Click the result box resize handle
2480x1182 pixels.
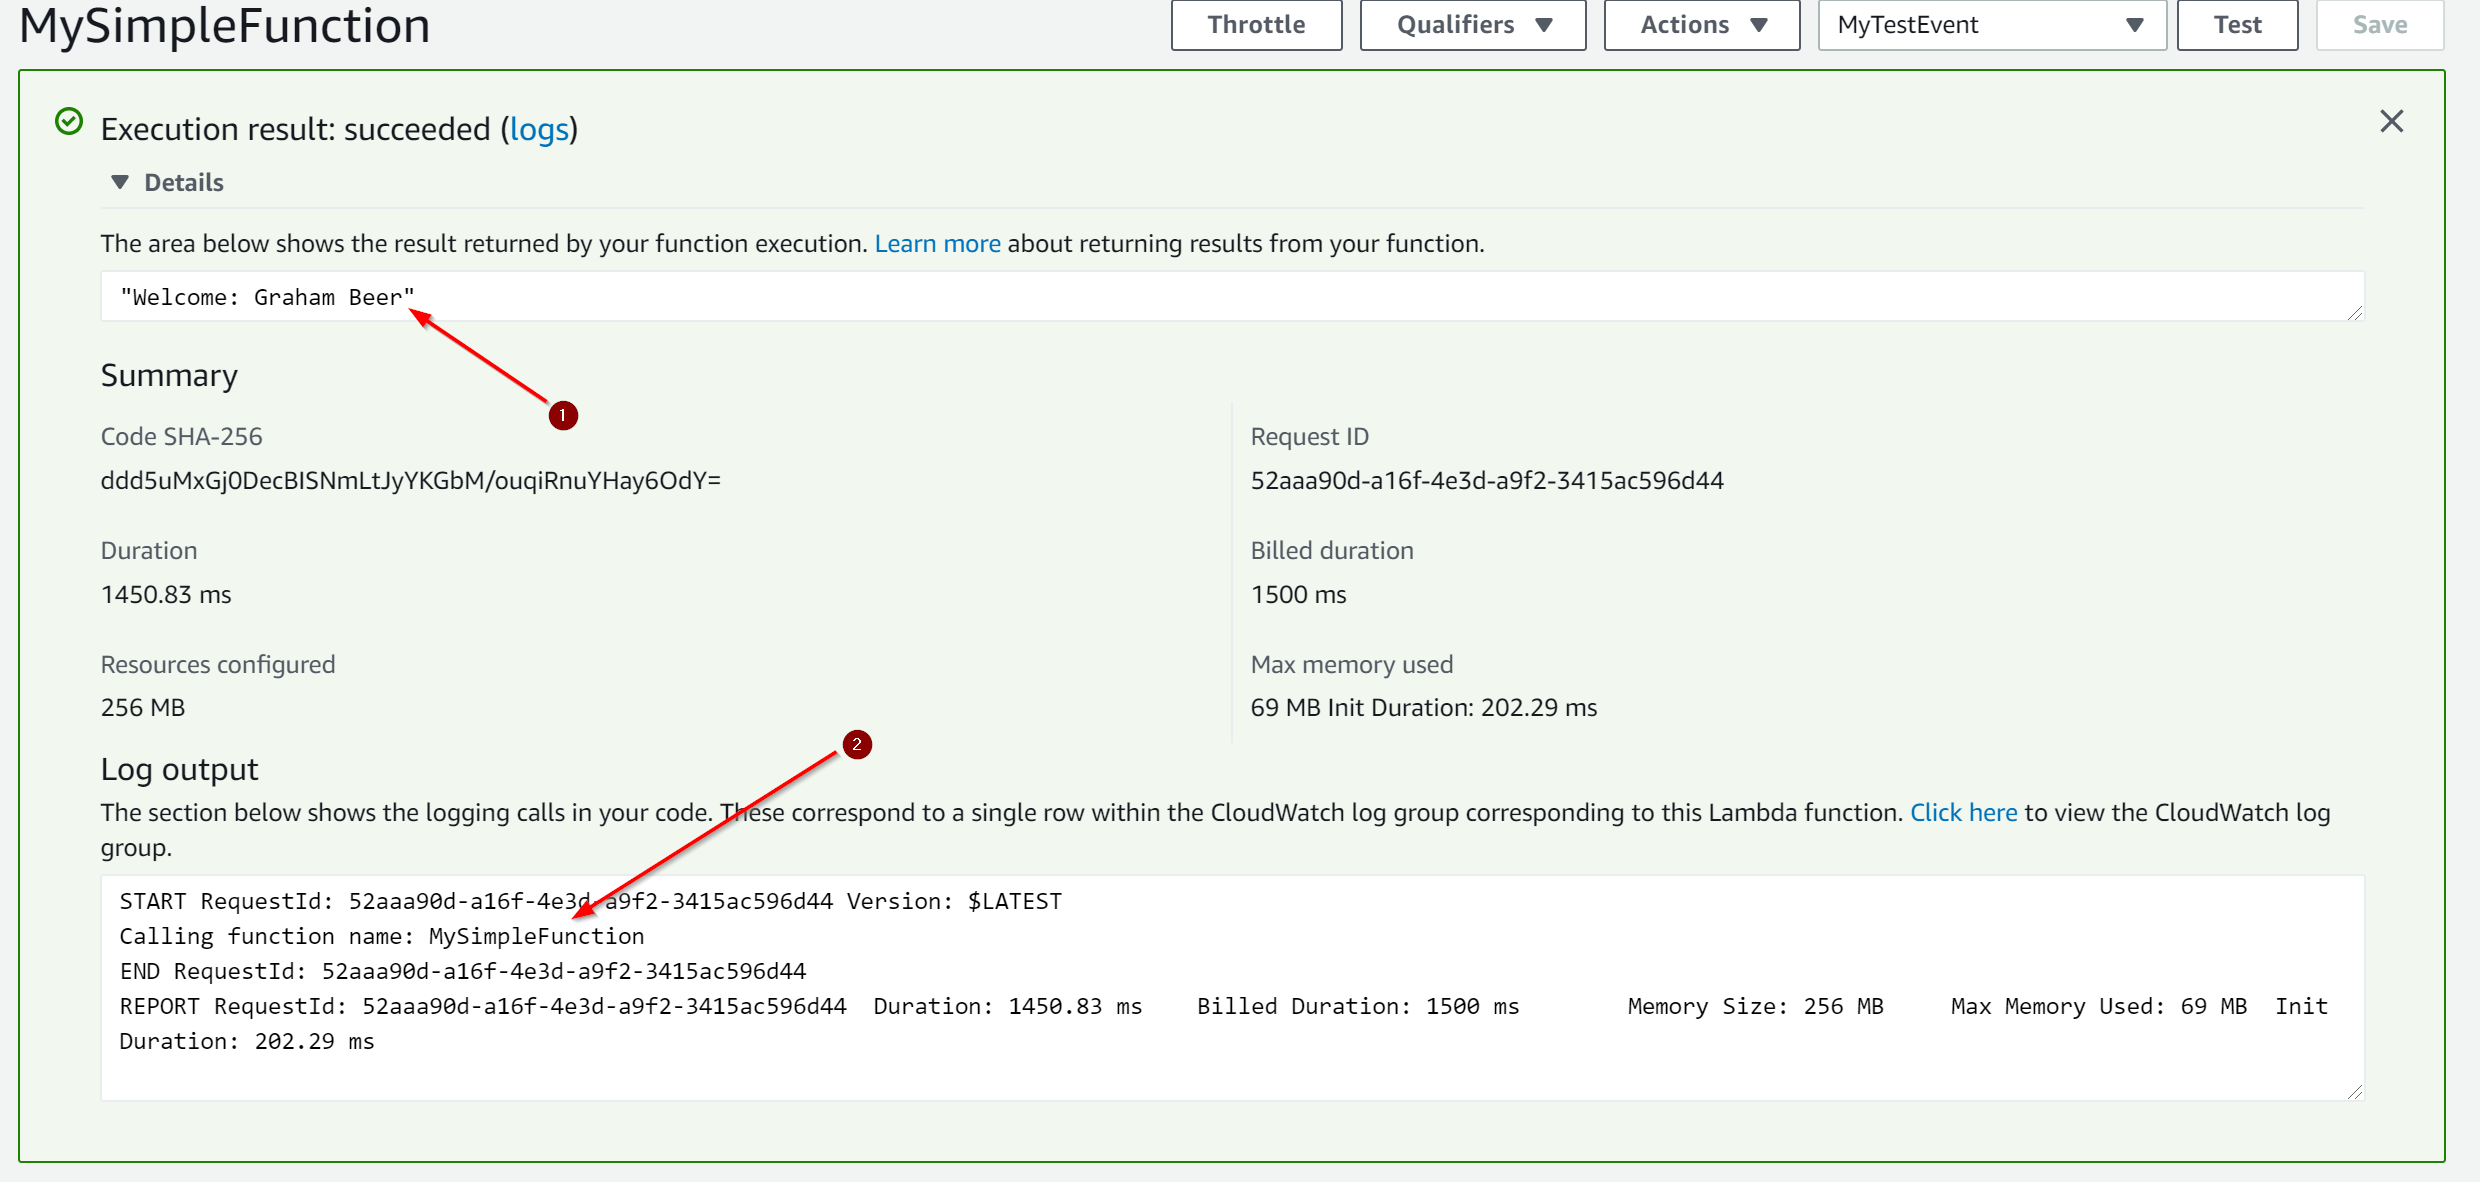click(x=2355, y=313)
